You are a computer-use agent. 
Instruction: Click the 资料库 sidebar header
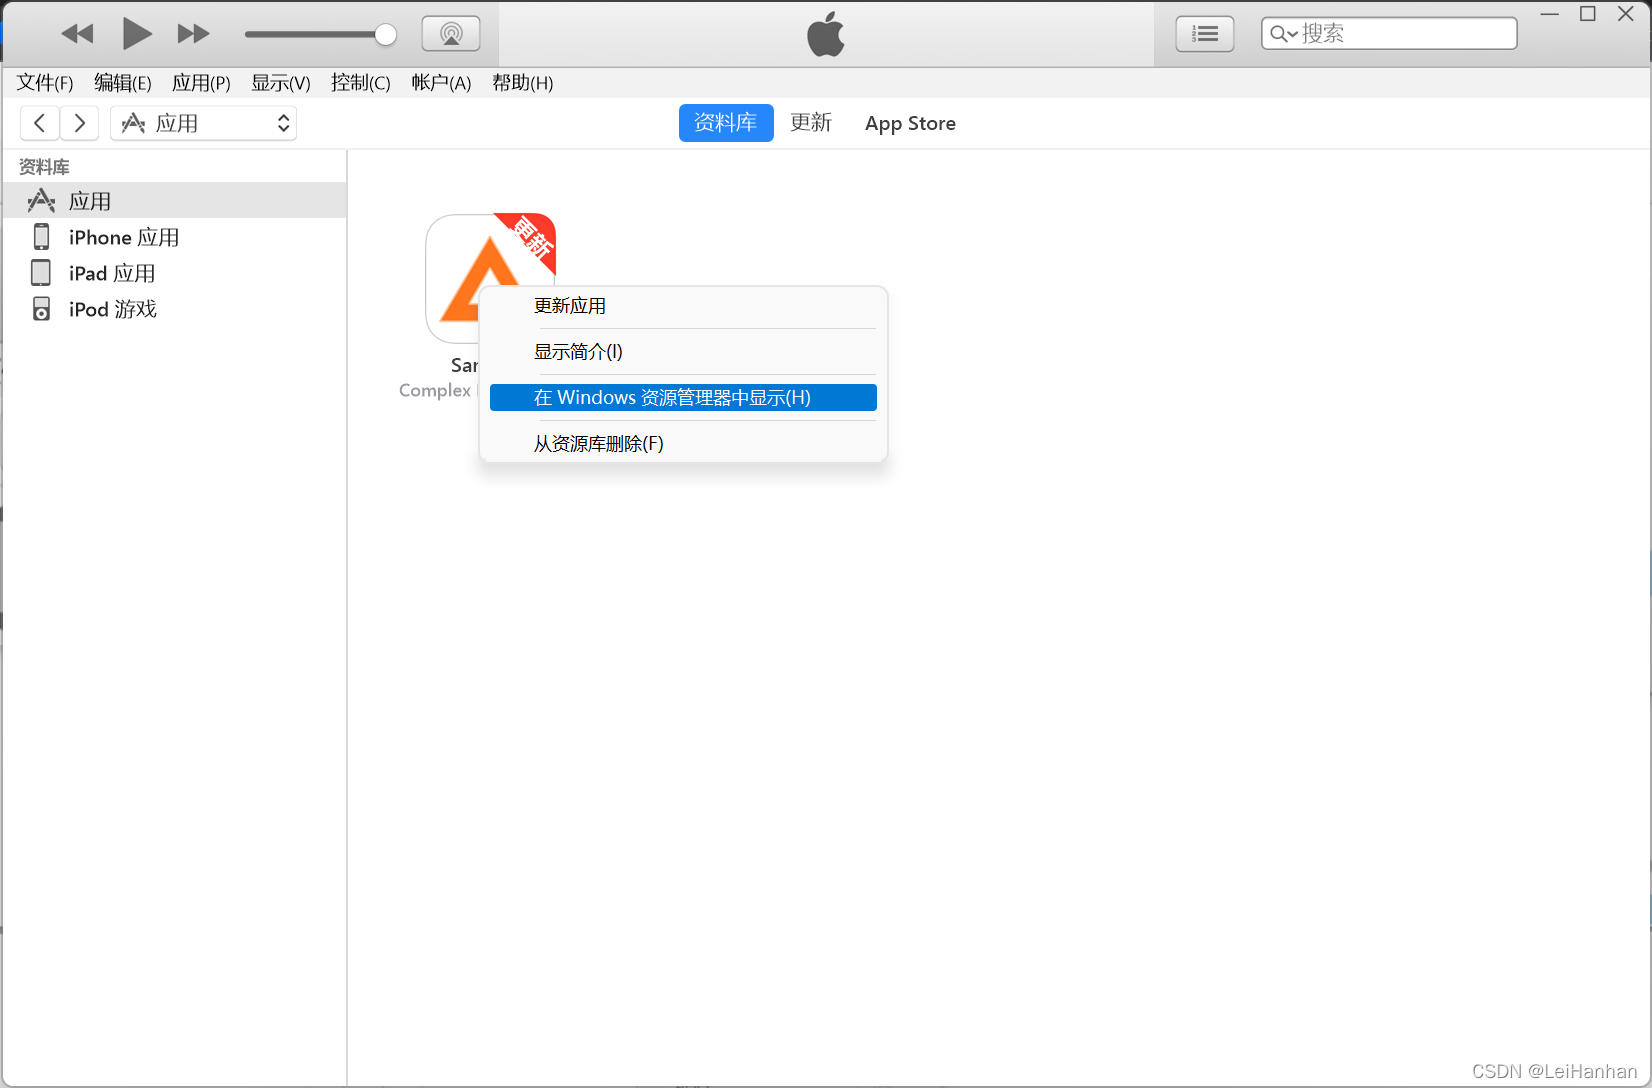click(44, 167)
